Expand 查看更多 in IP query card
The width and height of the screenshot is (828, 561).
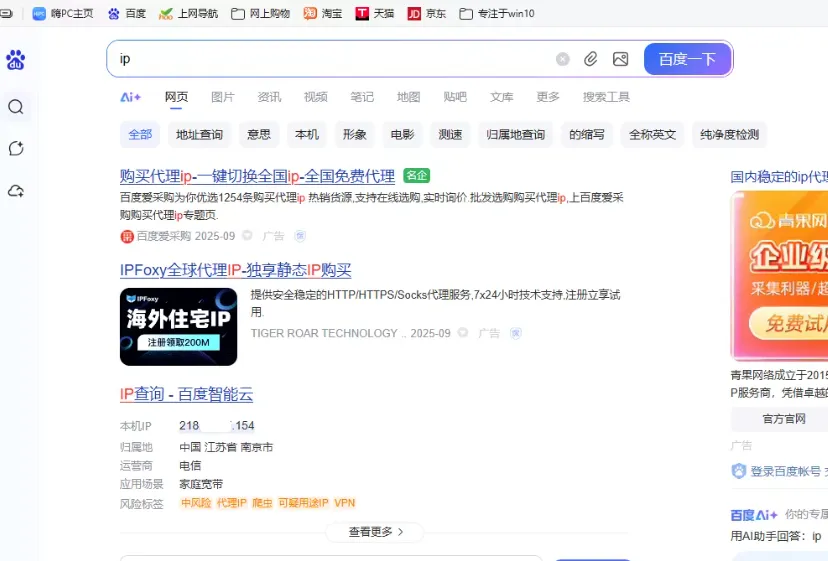pyautogui.click(x=375, y=532)
